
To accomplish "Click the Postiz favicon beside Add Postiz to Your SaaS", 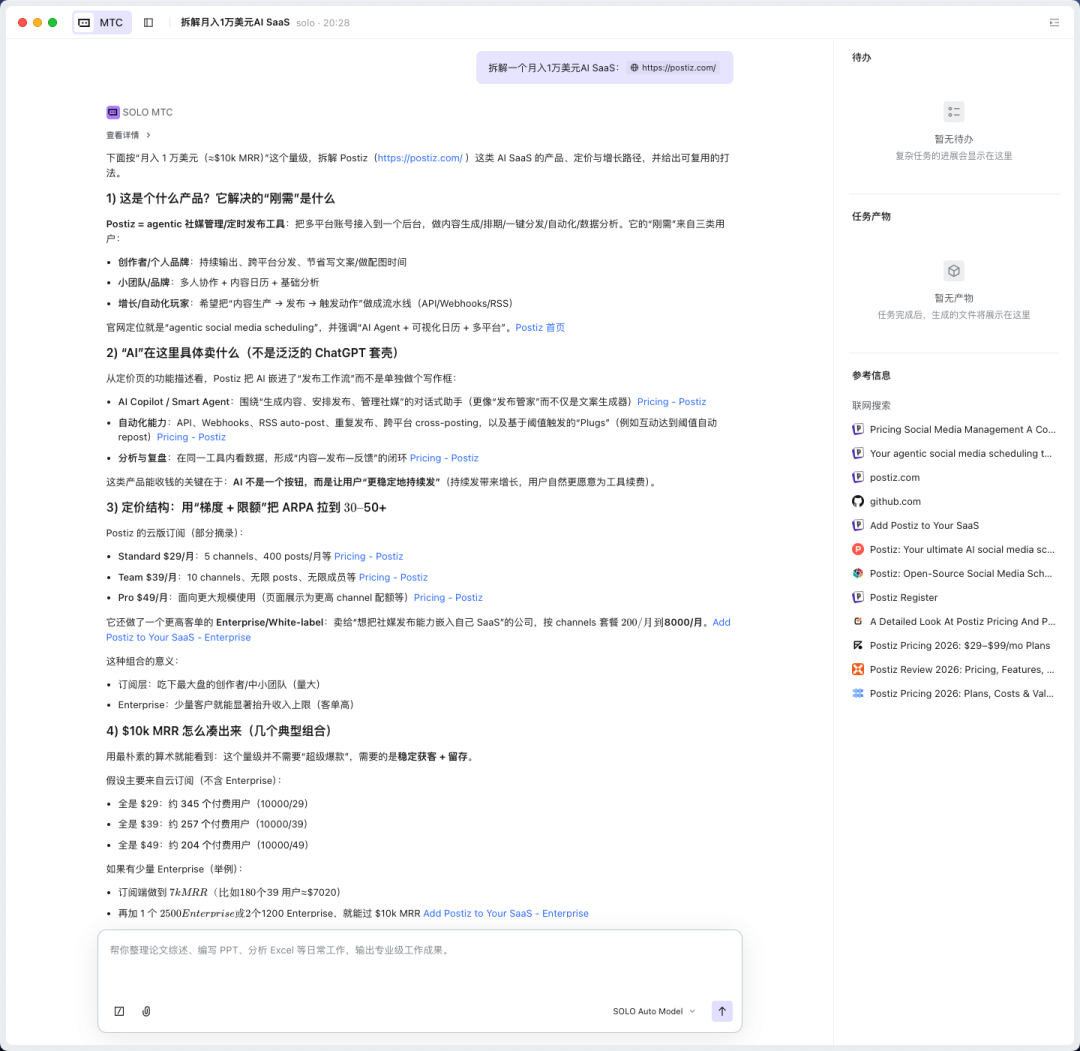I will tap(858, 526).
